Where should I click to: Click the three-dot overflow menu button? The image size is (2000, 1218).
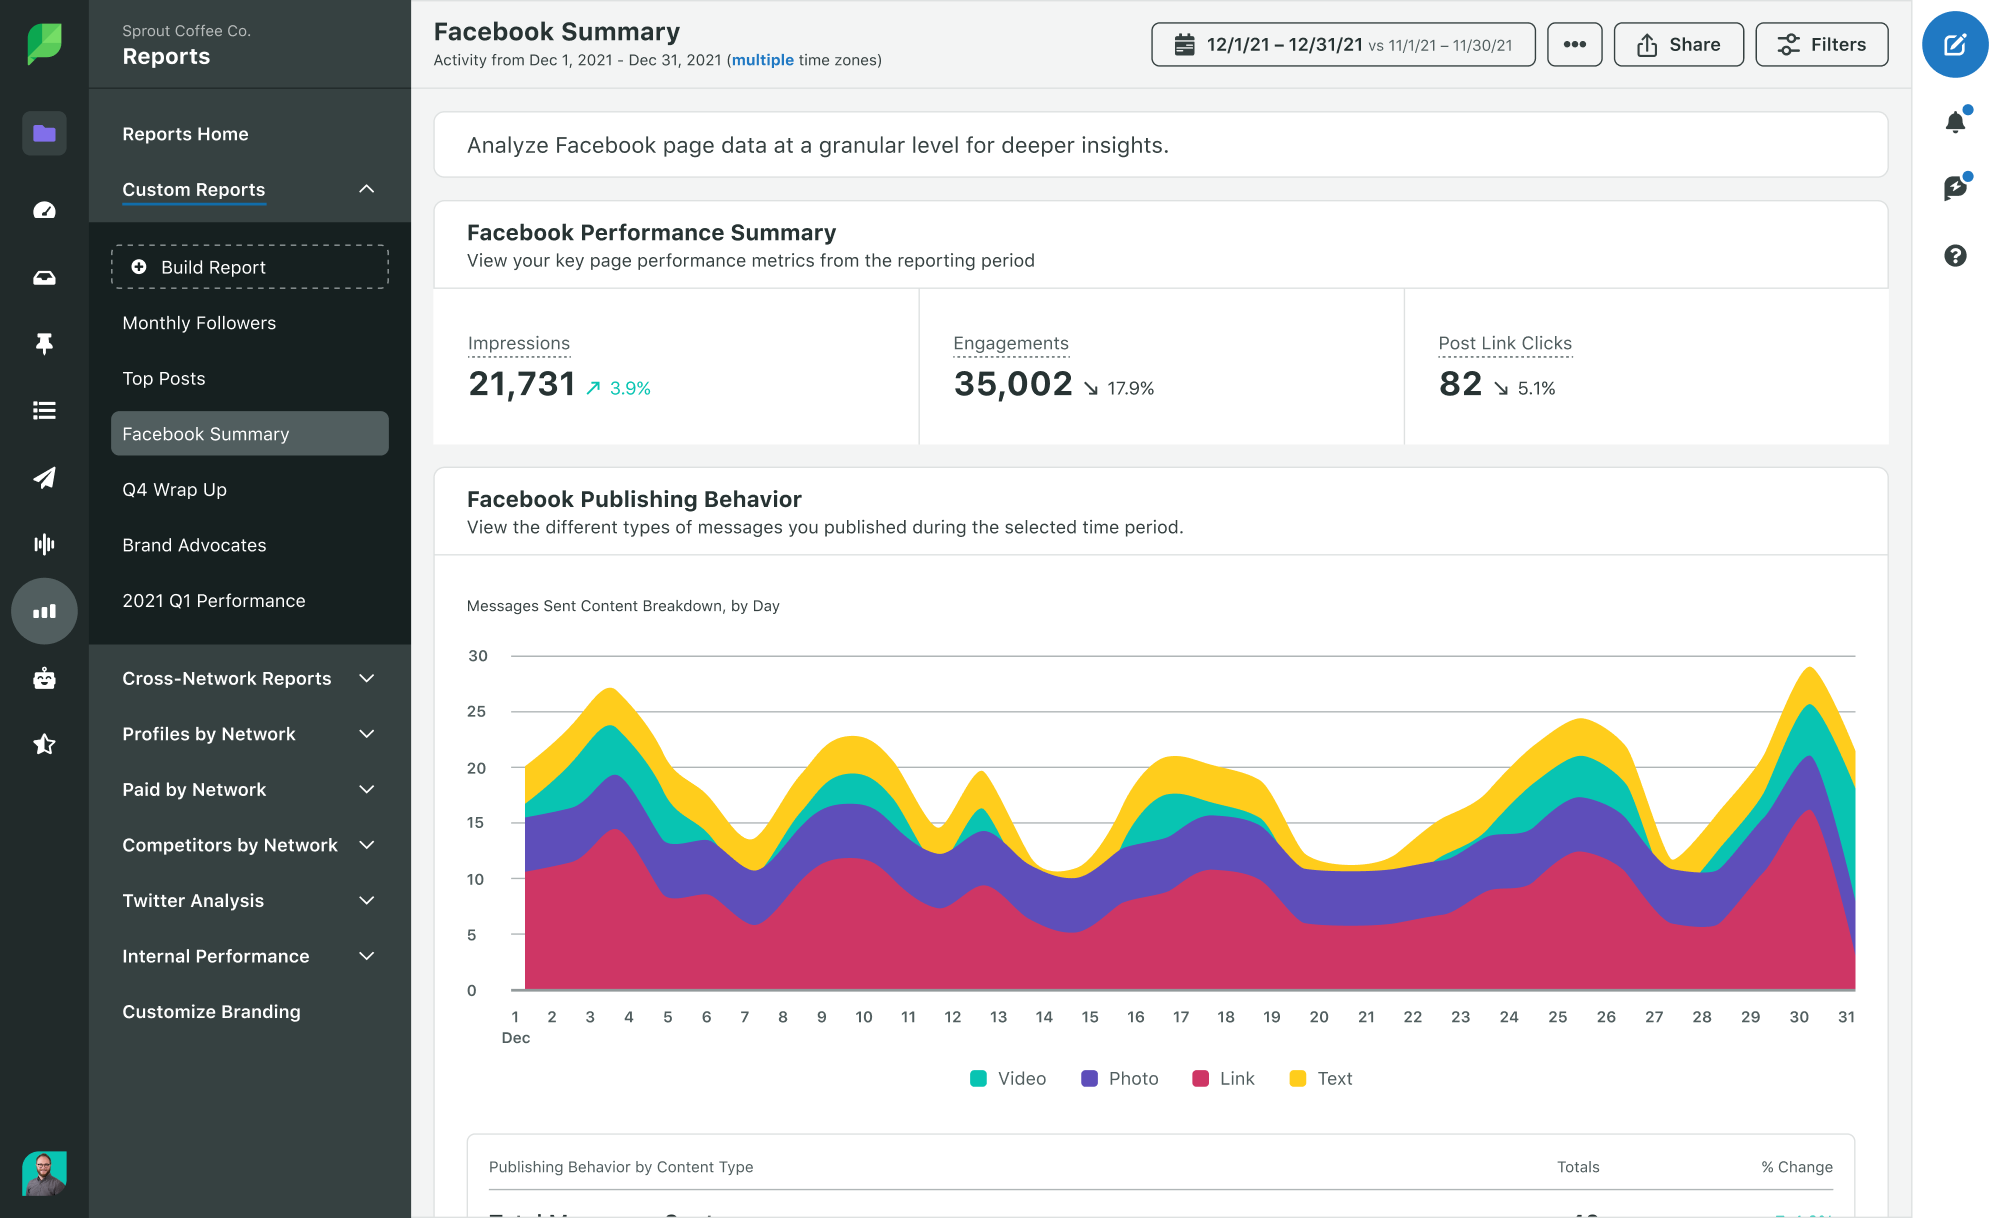click(1573, 43)
